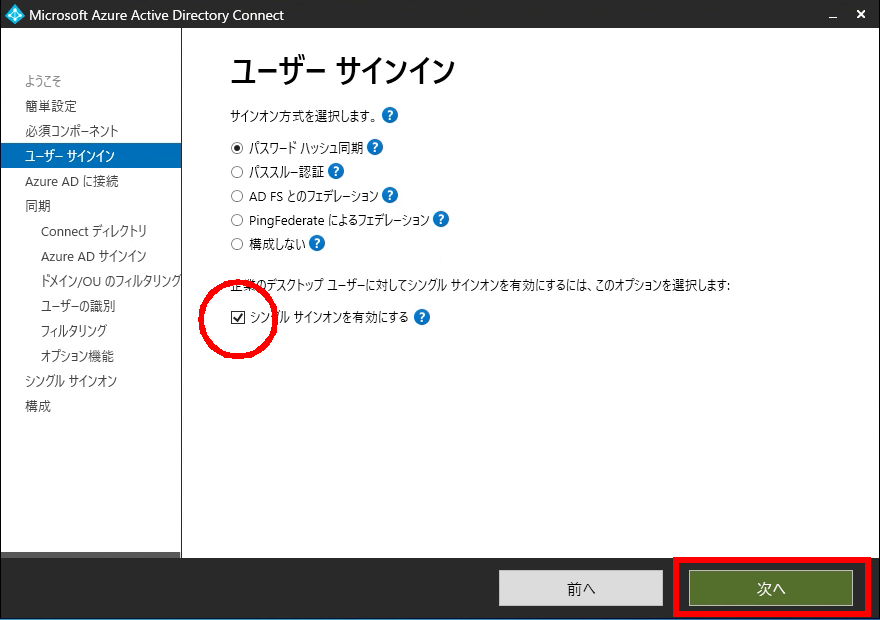Open help icon for パススルー認証

coord(336,171)
